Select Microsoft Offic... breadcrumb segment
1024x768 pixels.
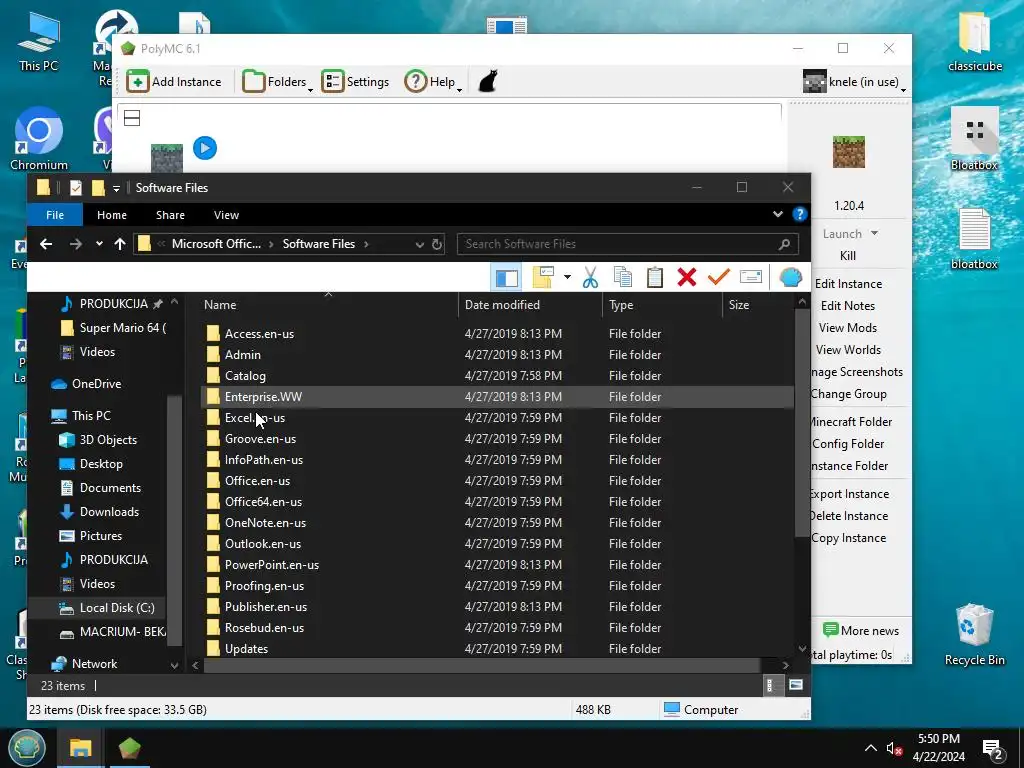[x=216, y=244]
